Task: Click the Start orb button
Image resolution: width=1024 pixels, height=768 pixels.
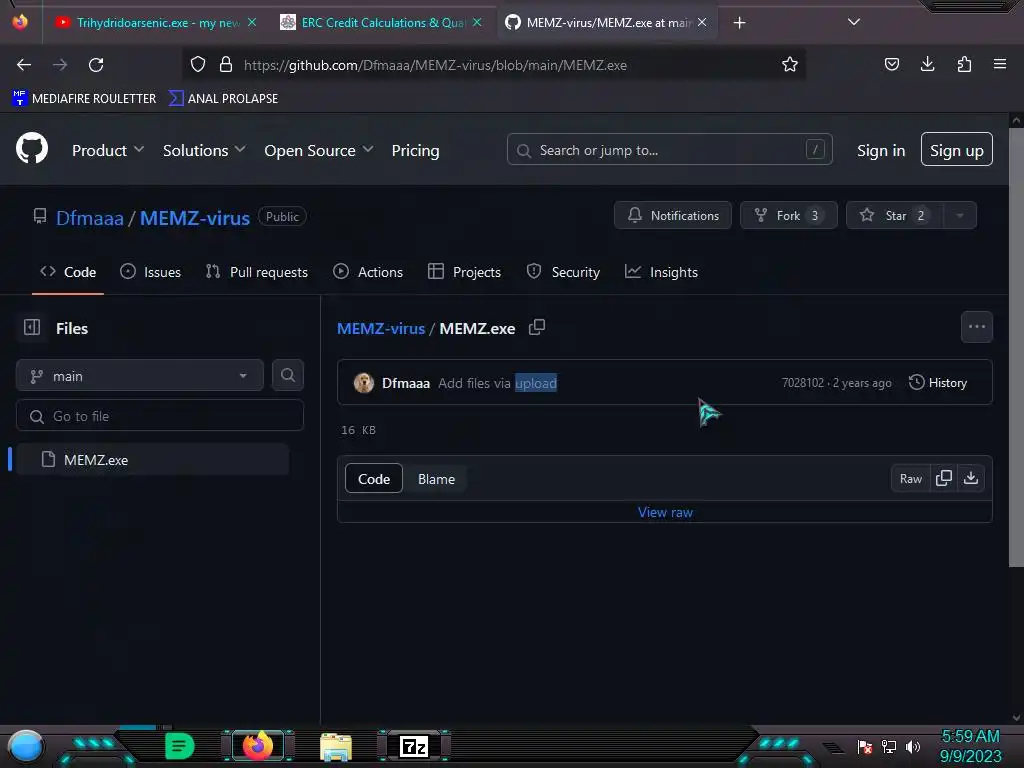Action: (x=25, y=747)
